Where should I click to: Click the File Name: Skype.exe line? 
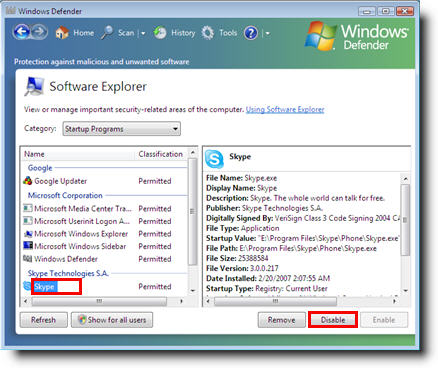(x=242, y=178)
